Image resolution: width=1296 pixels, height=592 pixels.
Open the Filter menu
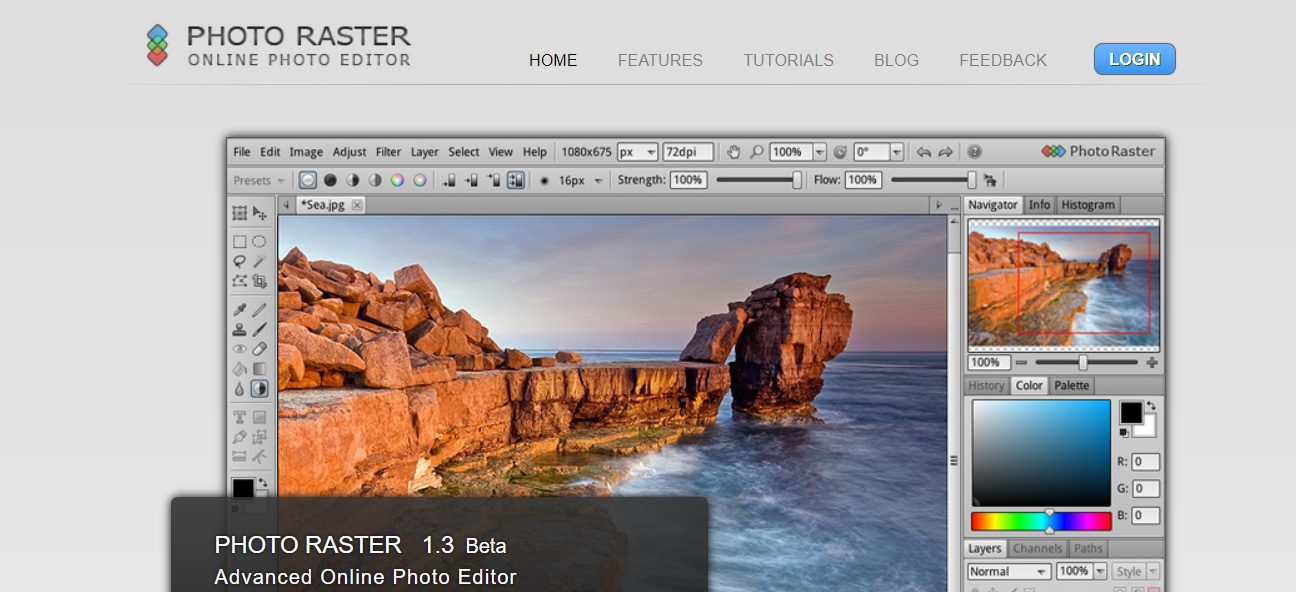coord(388,152)
